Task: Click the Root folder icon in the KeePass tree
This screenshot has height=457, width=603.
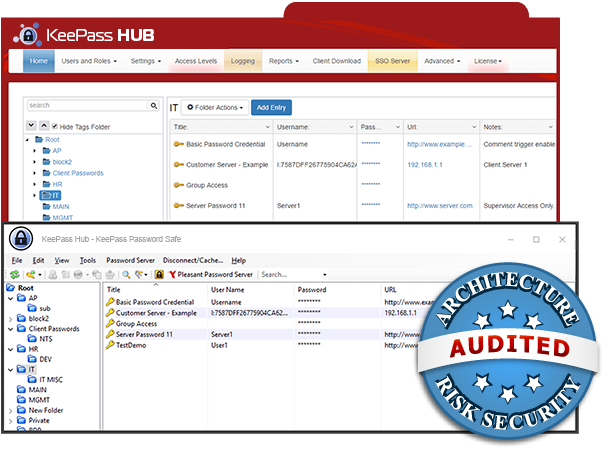Action: tap(10, 288)
